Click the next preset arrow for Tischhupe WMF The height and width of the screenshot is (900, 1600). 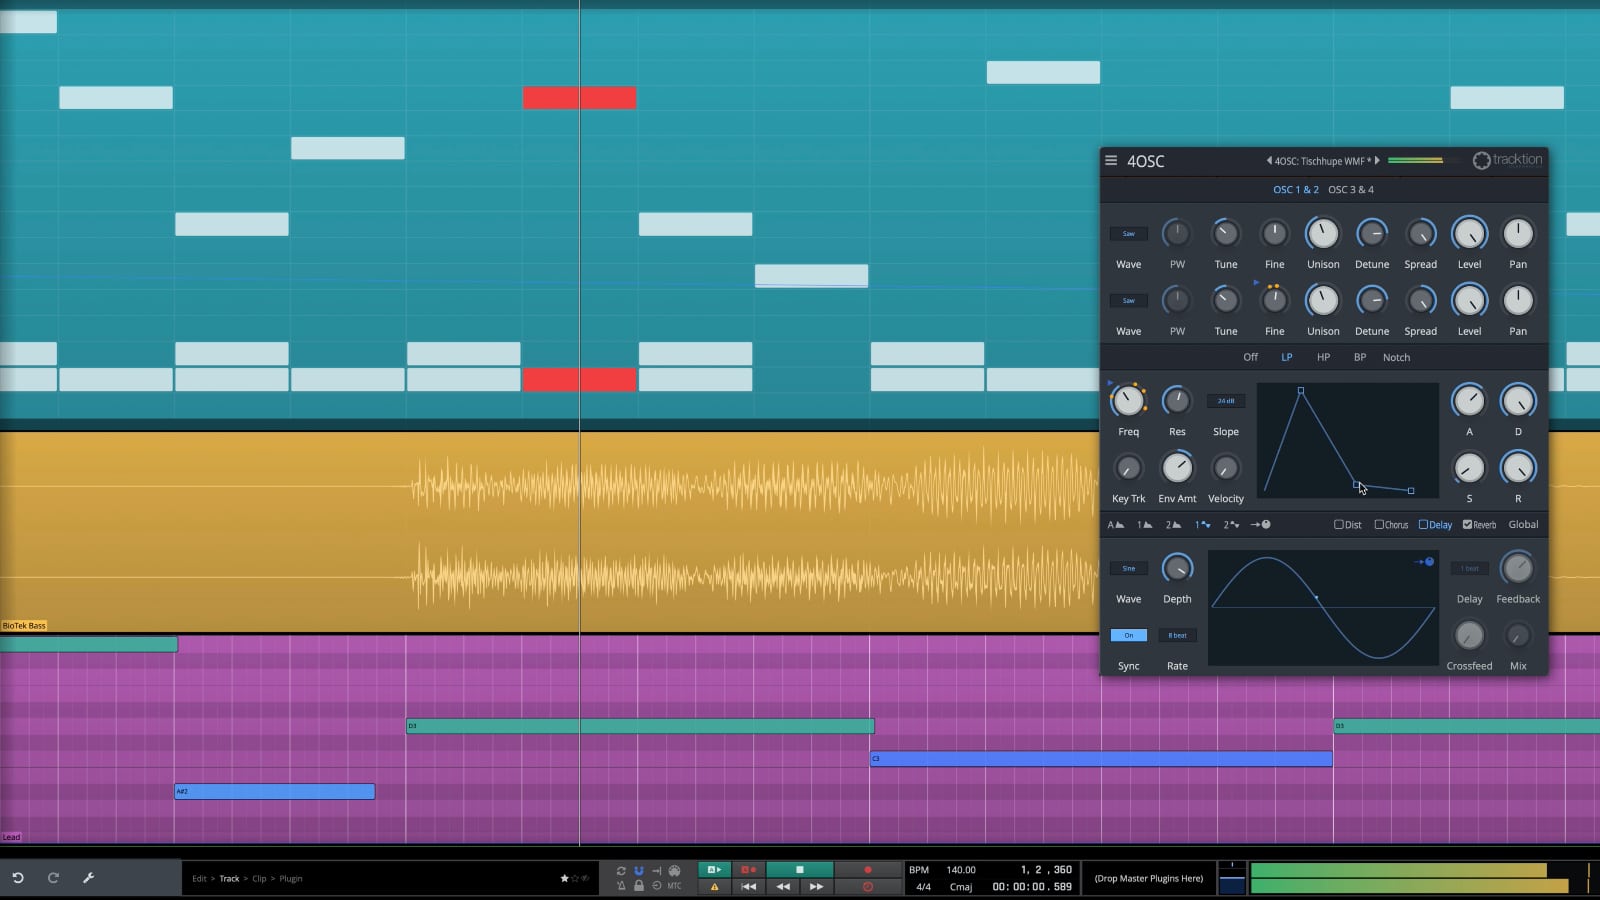click(1378, 160)
